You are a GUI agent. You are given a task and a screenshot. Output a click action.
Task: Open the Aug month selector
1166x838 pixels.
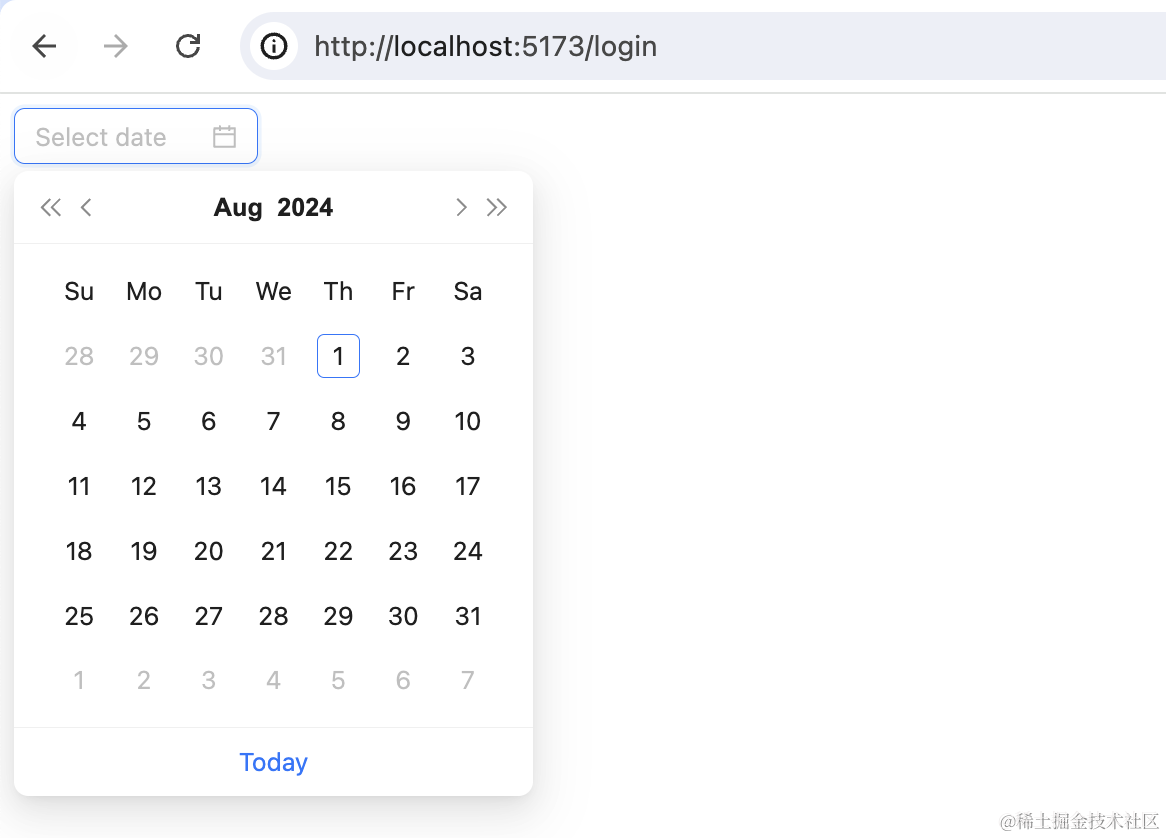[238, 208]
